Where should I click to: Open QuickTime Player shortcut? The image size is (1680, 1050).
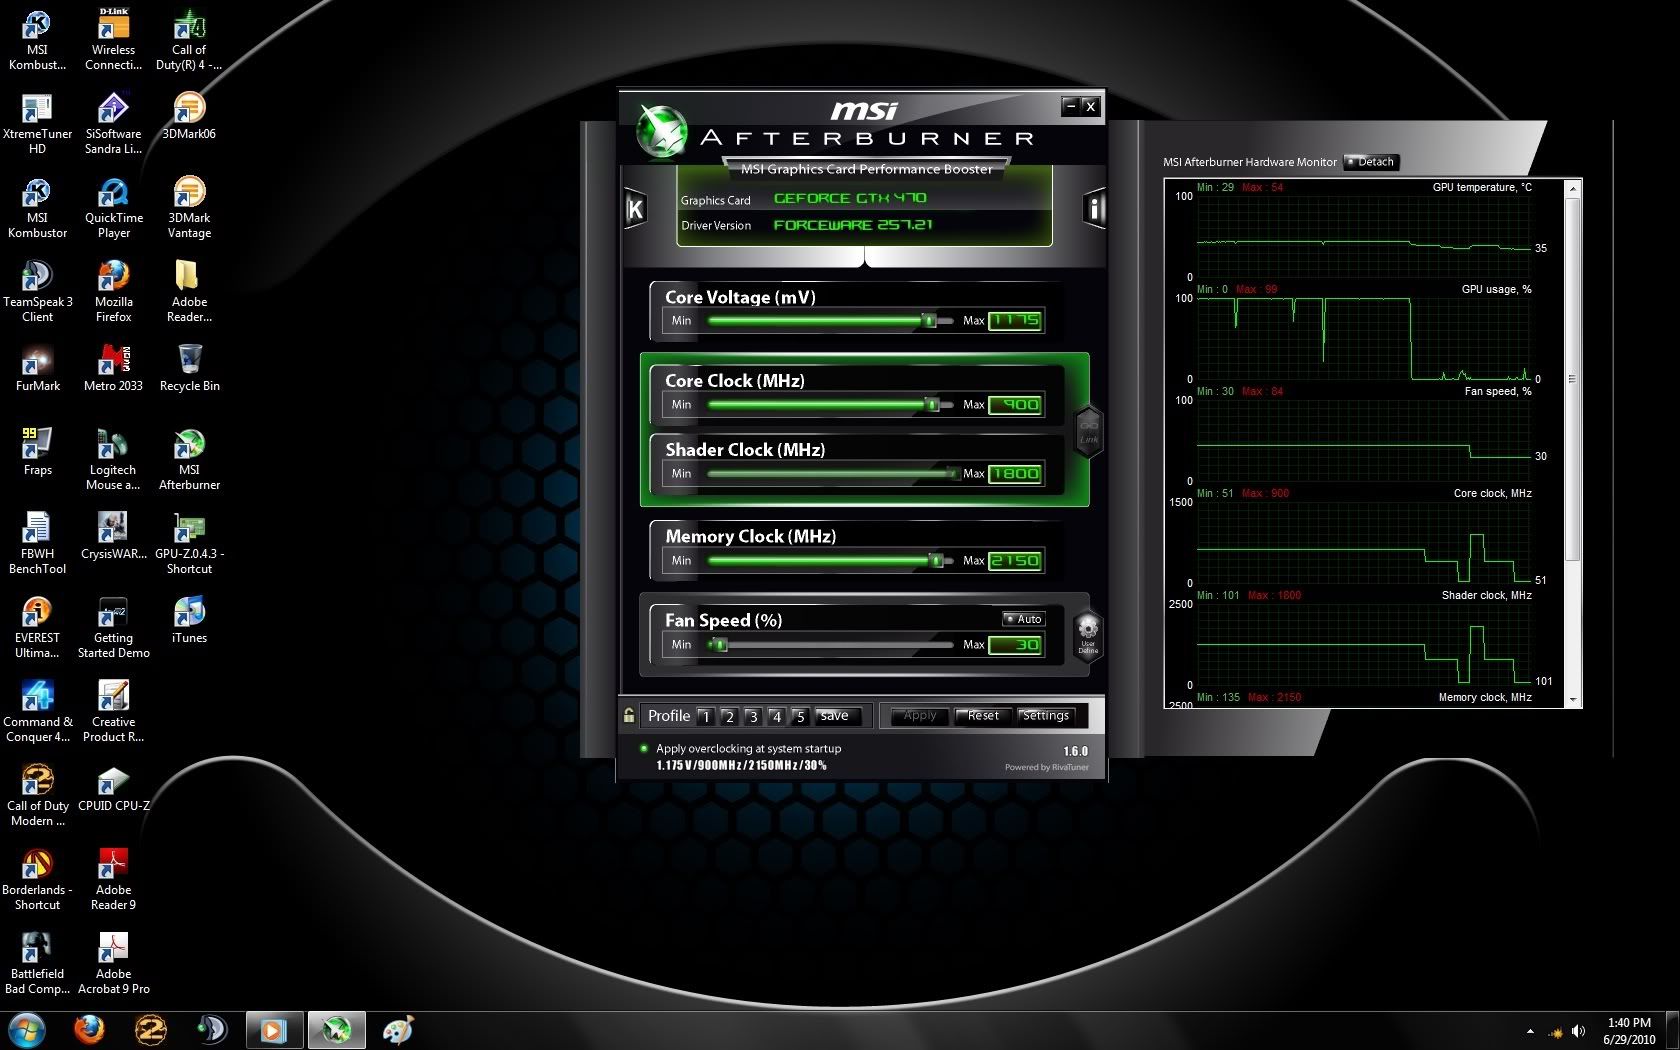[x=114, y=207]
